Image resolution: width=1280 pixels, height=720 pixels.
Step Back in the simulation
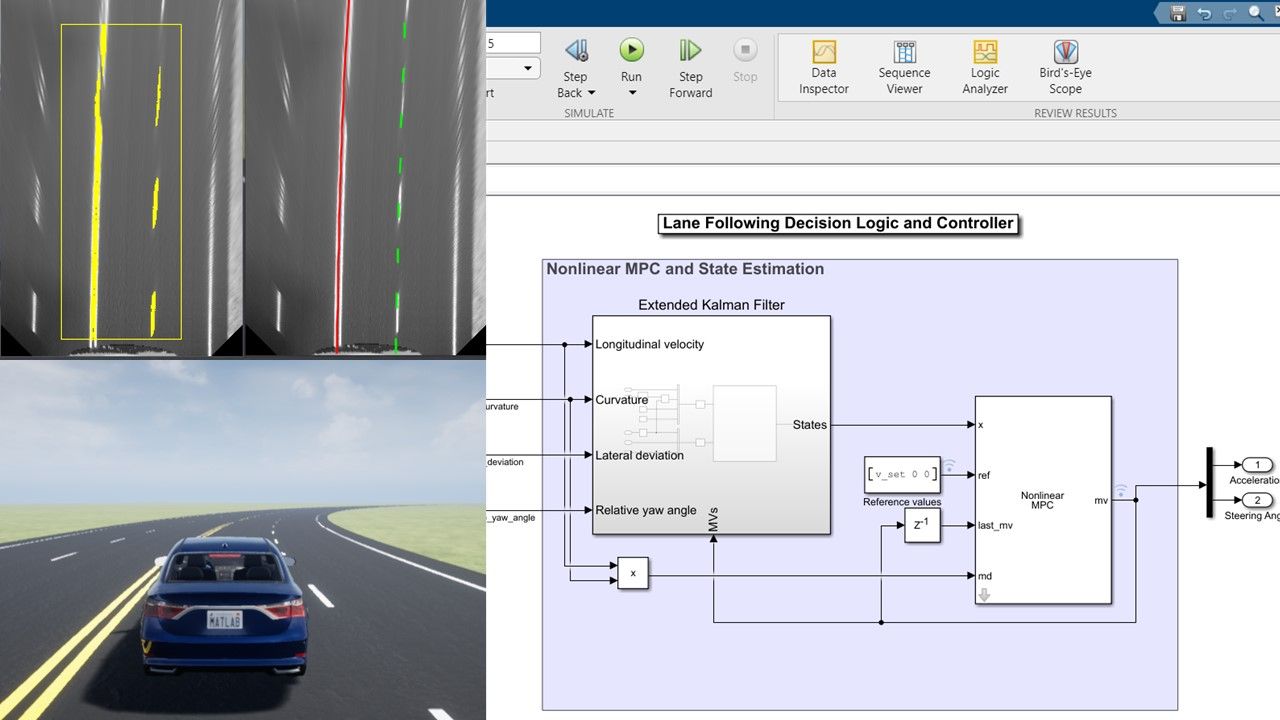coord(575,48)
